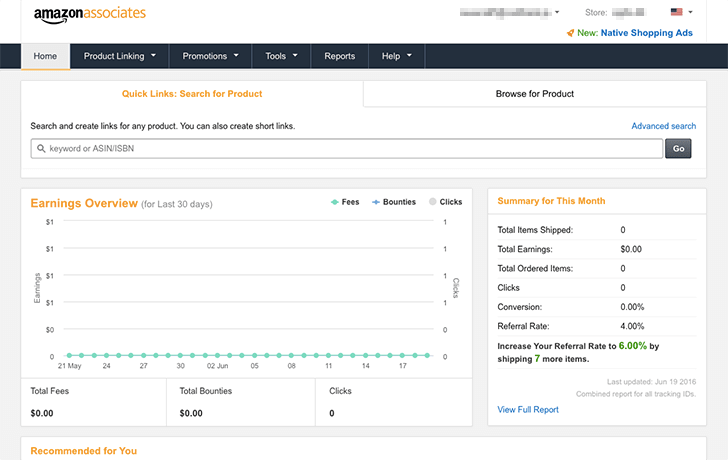Click the Total Items Shipped row label

click(x=535, y=230)
